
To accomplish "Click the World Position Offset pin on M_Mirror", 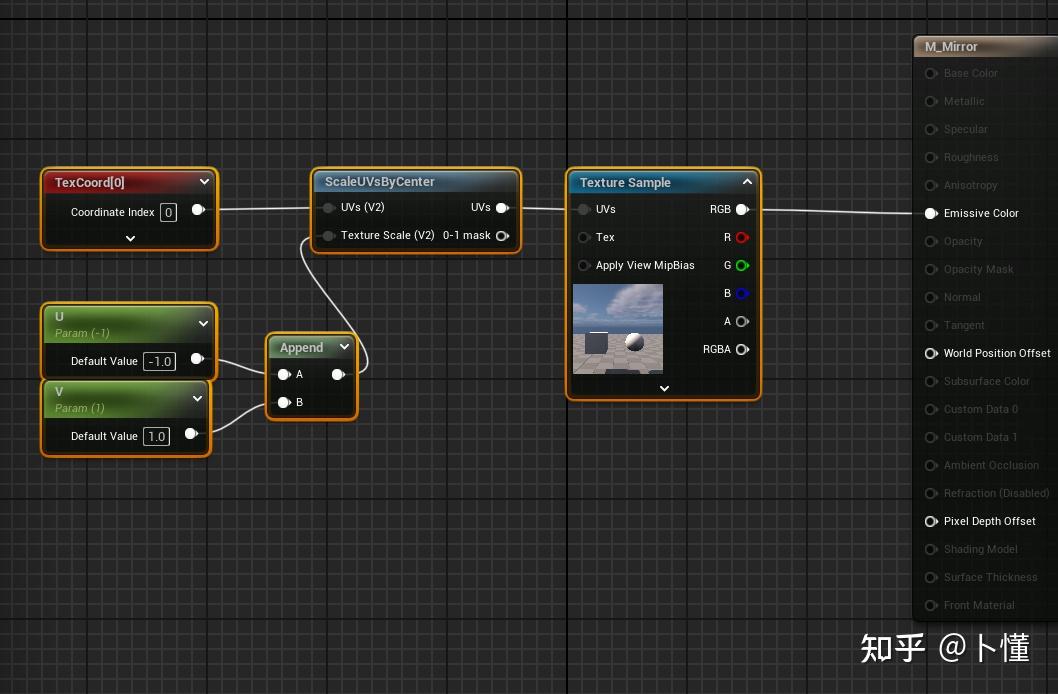I will tap(931, 353).
